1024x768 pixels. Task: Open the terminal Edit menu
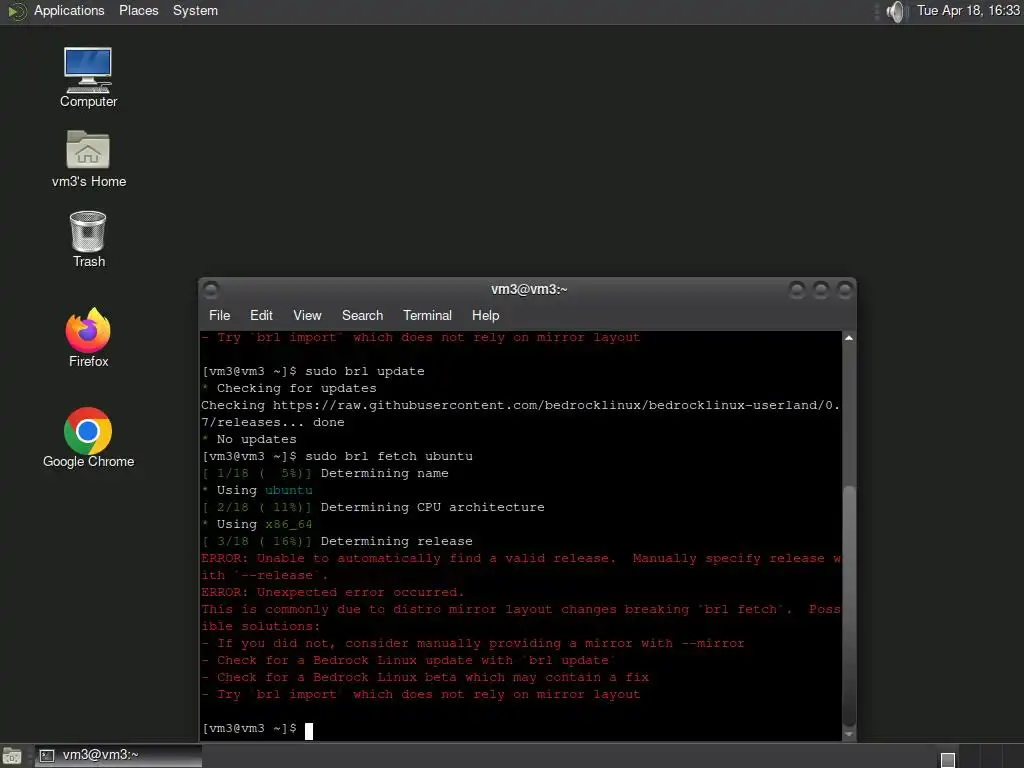tap(261, 315)
